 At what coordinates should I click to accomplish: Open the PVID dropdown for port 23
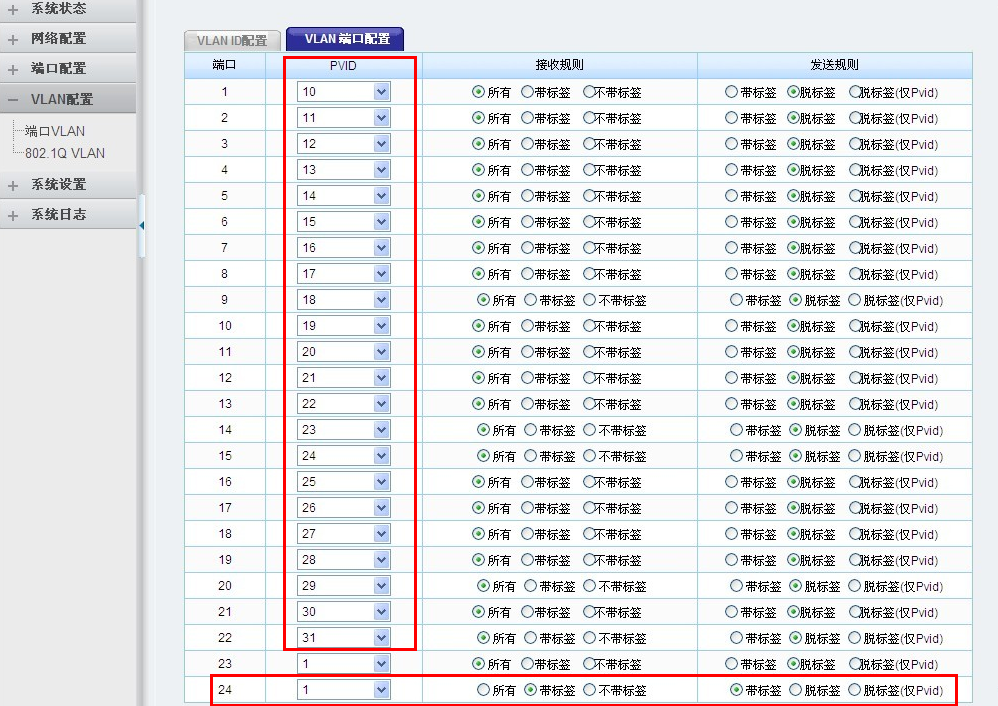tap(381, 664)
